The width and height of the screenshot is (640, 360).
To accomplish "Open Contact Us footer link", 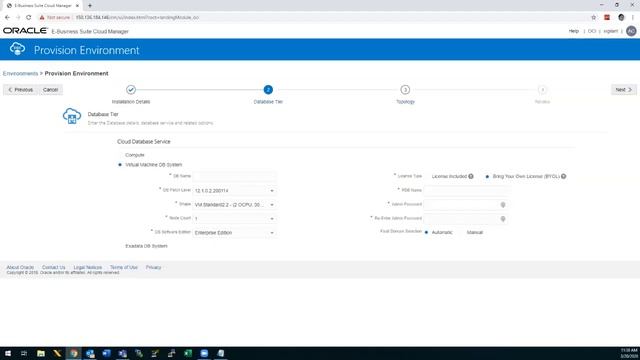I will (53, 267).
